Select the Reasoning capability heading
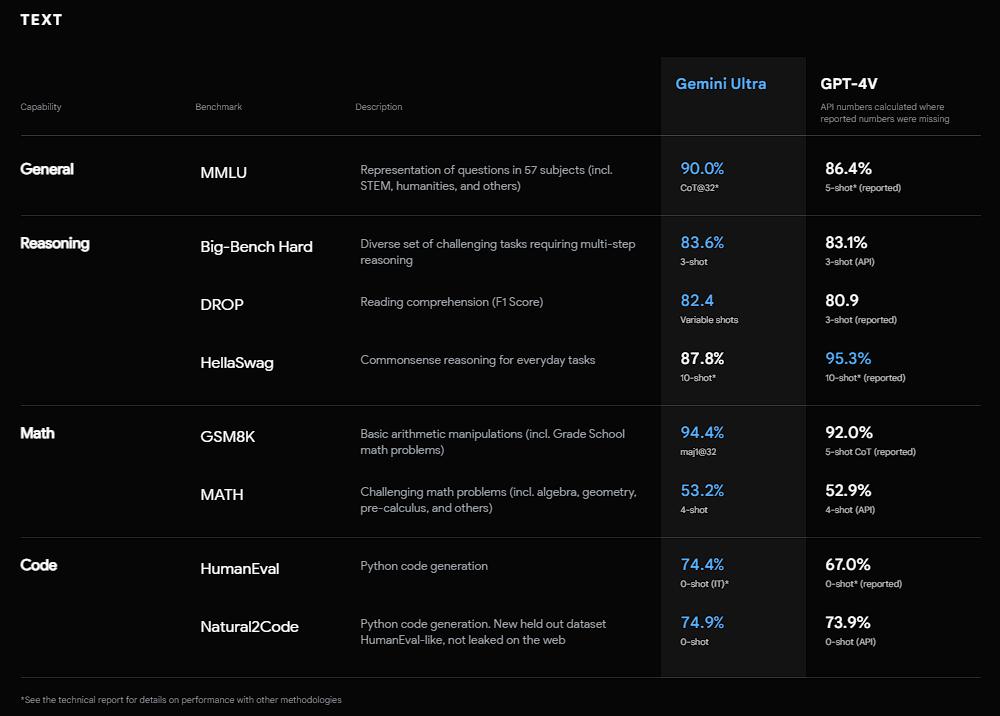This screenshot has width=1000, height=716. pyautogui.click(x=55, y=243)
